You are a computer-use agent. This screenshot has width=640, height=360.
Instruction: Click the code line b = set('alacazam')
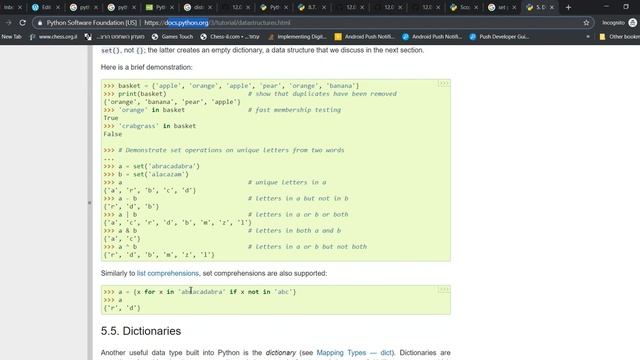coord(146,174)
